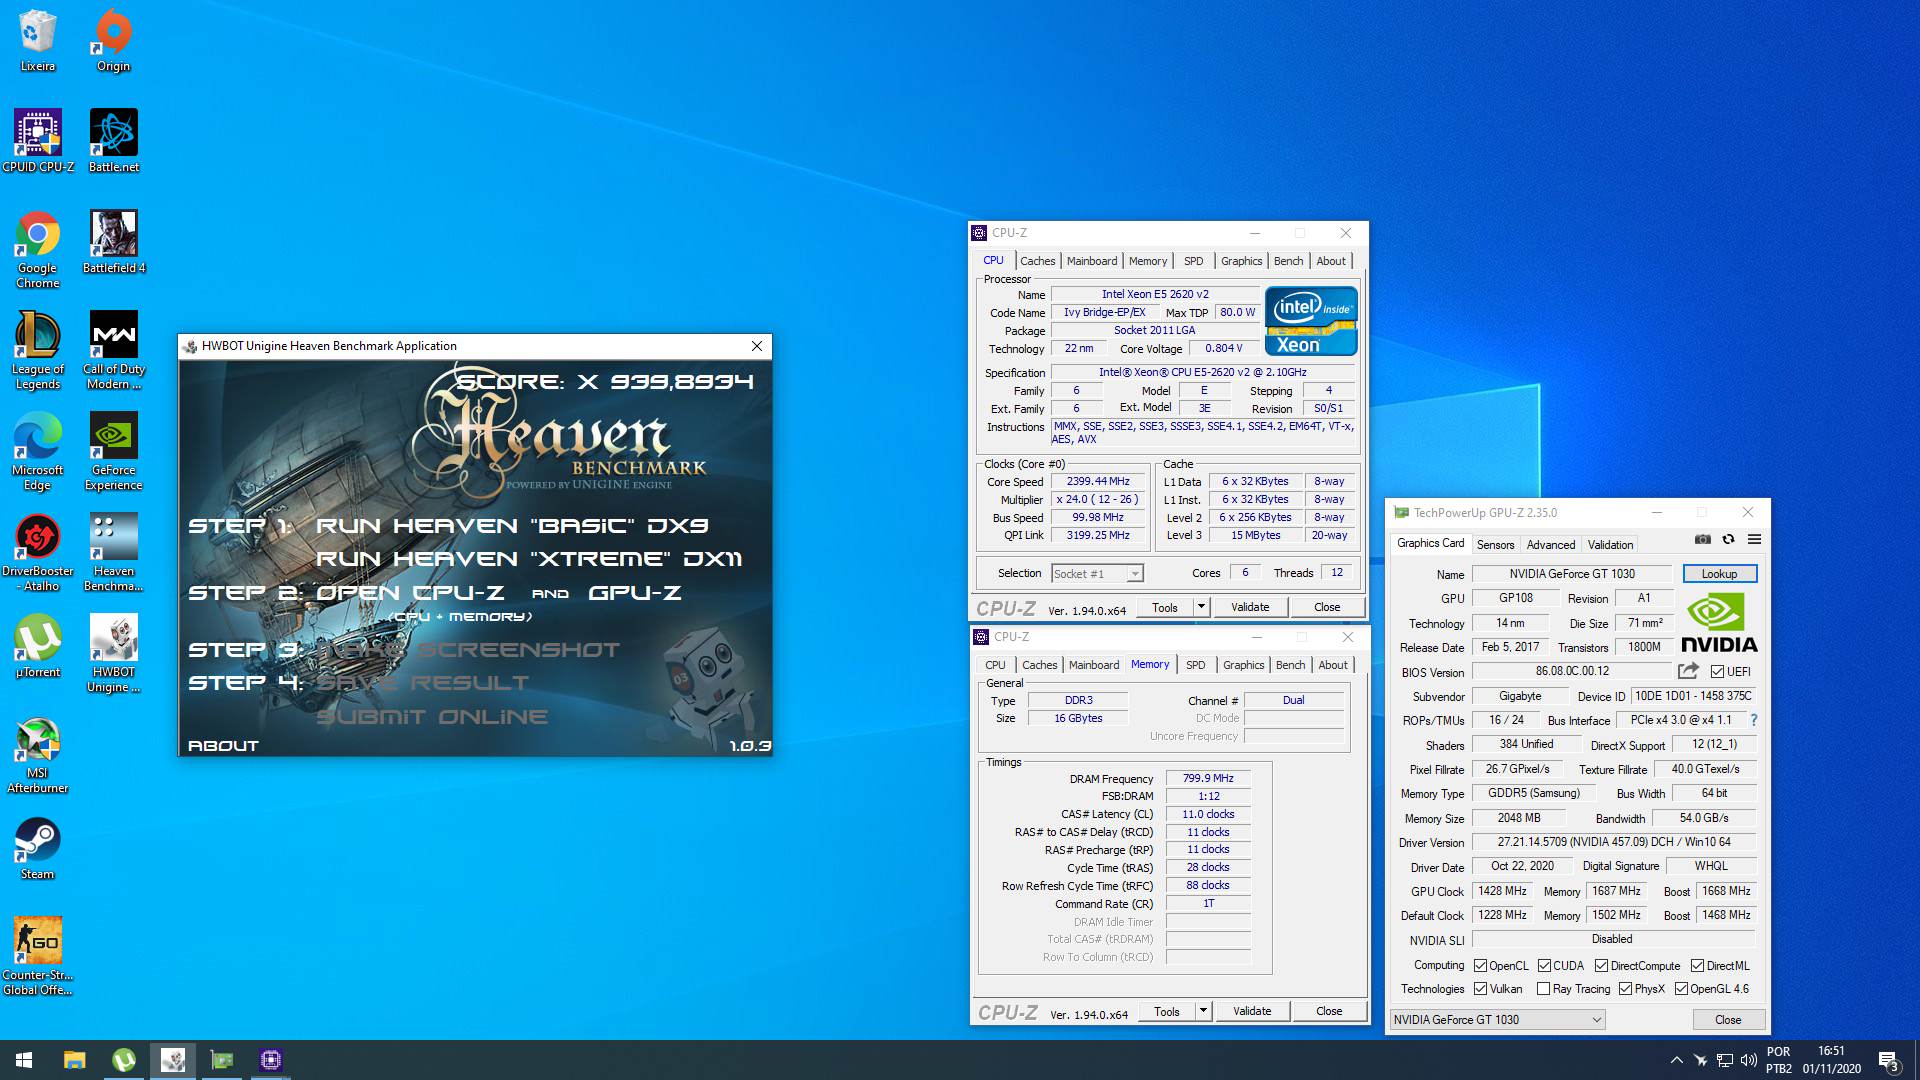Viewport: 1920px width, 1080px height.
Task: Click Run Heaven "Basic" DX9 in HWBOT
Action: click(512, 526)
